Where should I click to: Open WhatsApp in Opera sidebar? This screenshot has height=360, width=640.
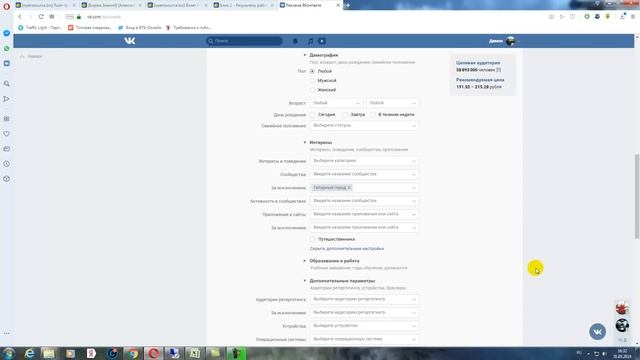tap(7, 48)
